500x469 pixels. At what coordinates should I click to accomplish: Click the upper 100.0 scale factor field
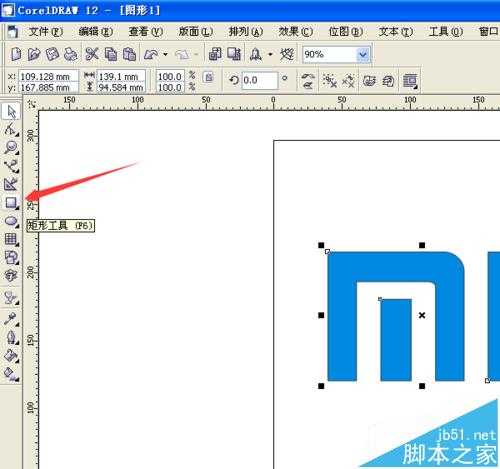click(x=170, y=76)
